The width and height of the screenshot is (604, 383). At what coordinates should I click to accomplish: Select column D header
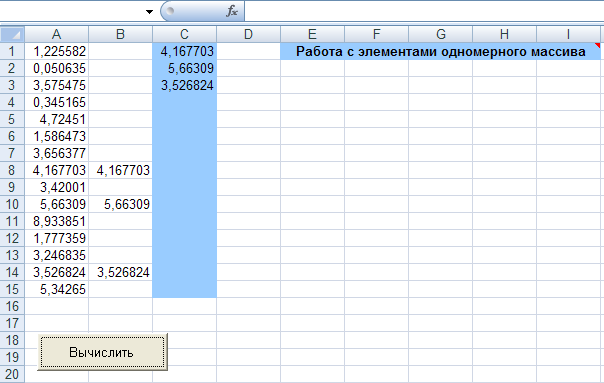248,34
